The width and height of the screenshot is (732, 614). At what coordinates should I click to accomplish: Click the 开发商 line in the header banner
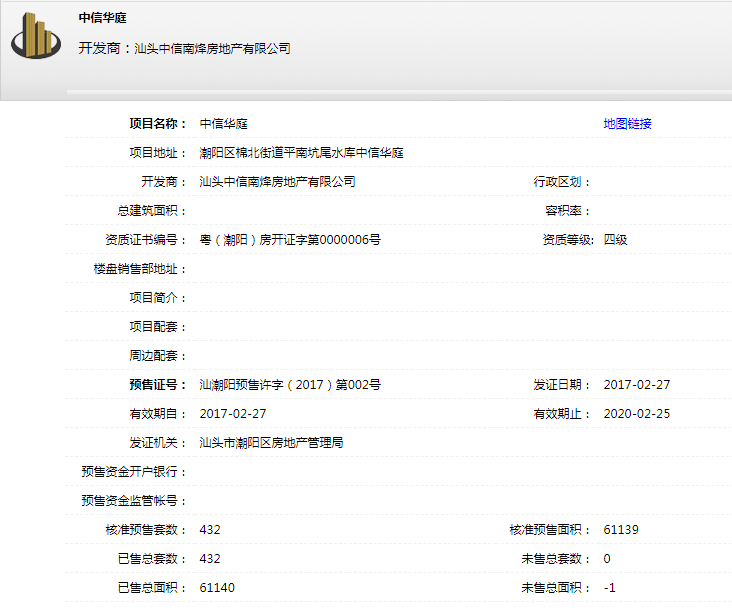click(x=184, y=48)
